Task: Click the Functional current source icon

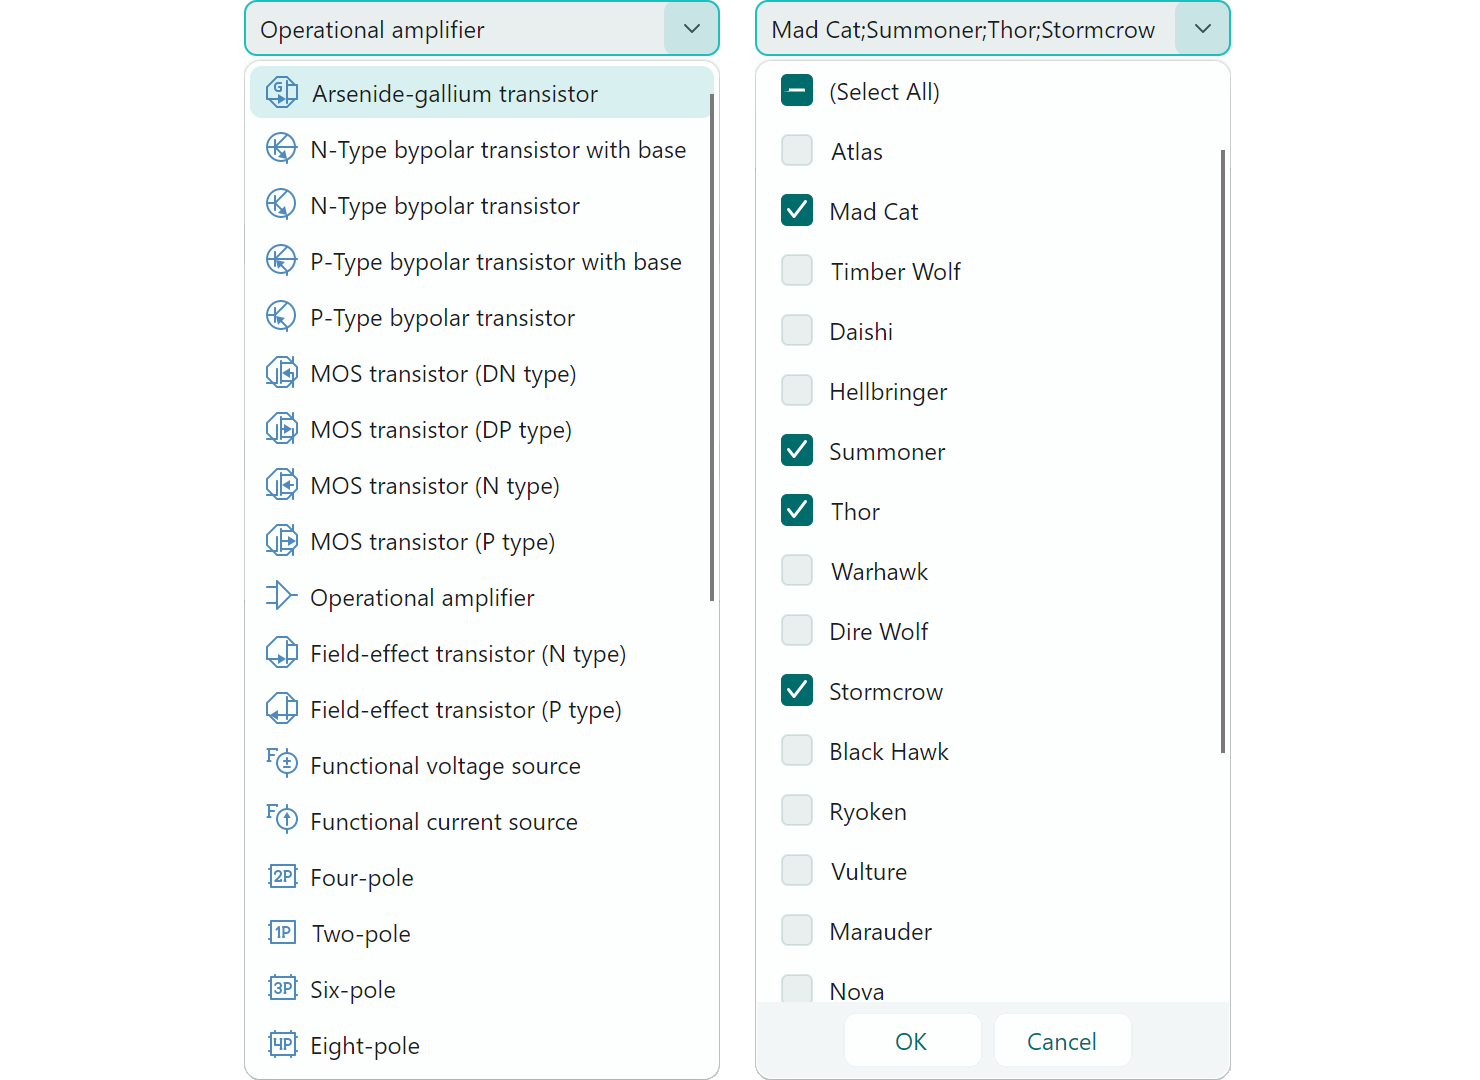Action: point(282,819)
